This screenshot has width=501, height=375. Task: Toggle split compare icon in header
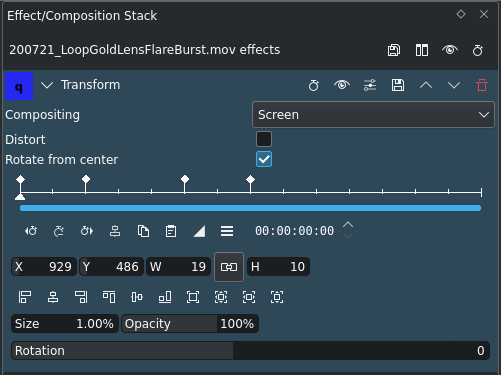[x=422, y=50]
